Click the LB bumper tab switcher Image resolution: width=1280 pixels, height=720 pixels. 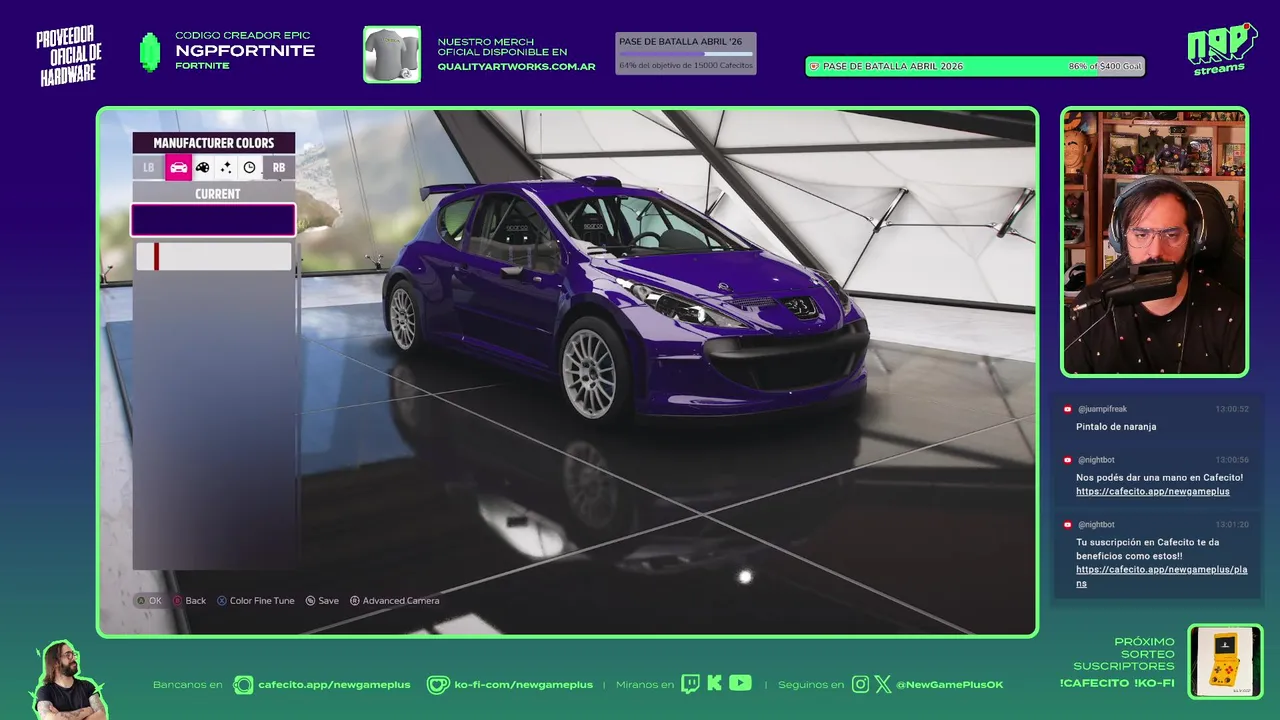[x=149, y=167]
